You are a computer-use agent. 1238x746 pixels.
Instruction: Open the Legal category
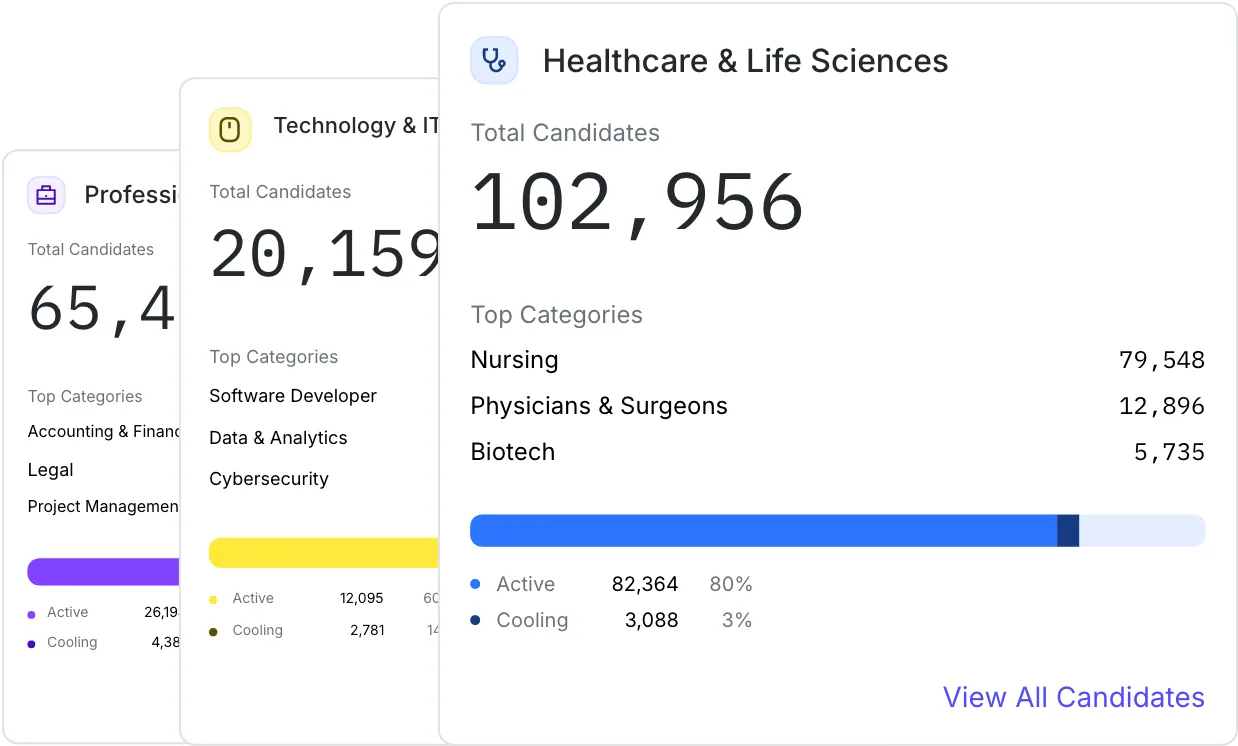[51, 470]
